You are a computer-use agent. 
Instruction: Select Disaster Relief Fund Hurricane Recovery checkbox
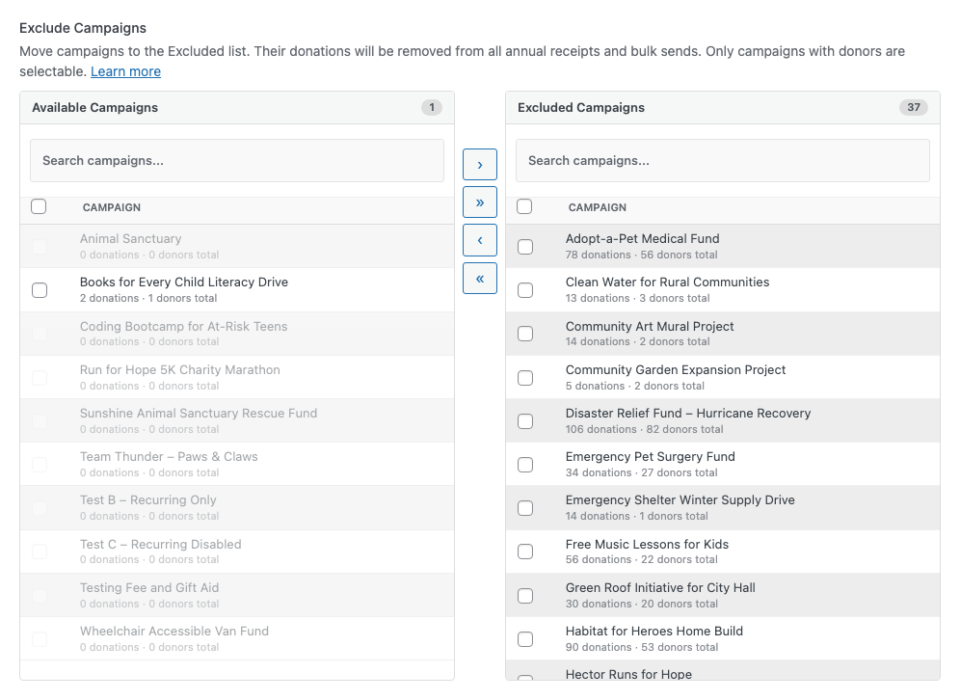[x=525, y=421]
